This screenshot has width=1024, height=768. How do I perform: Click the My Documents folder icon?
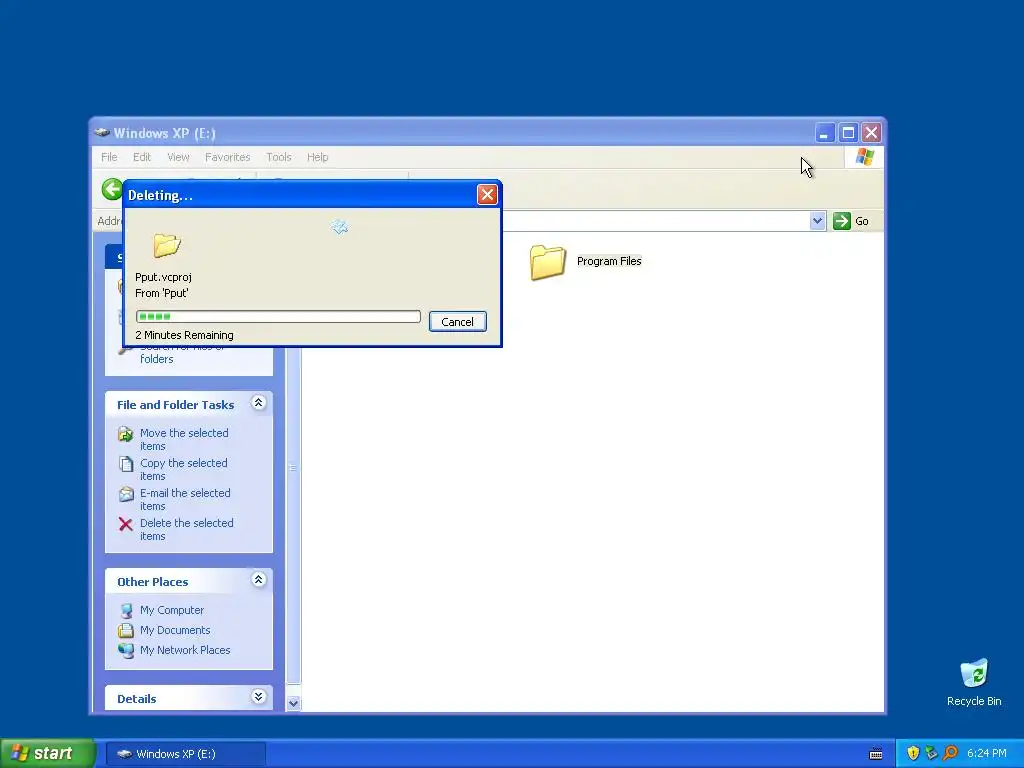tap(125, 630)
